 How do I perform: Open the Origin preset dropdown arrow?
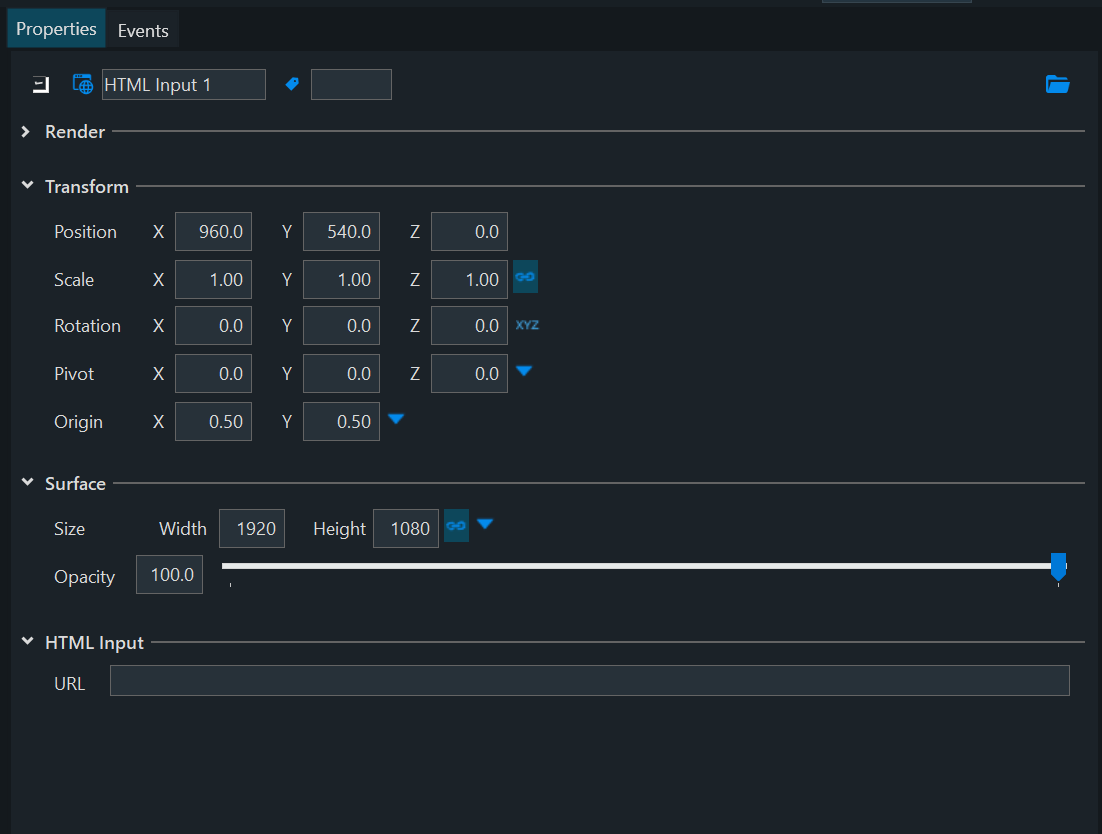pyautogui.click(x=396, y=419)
